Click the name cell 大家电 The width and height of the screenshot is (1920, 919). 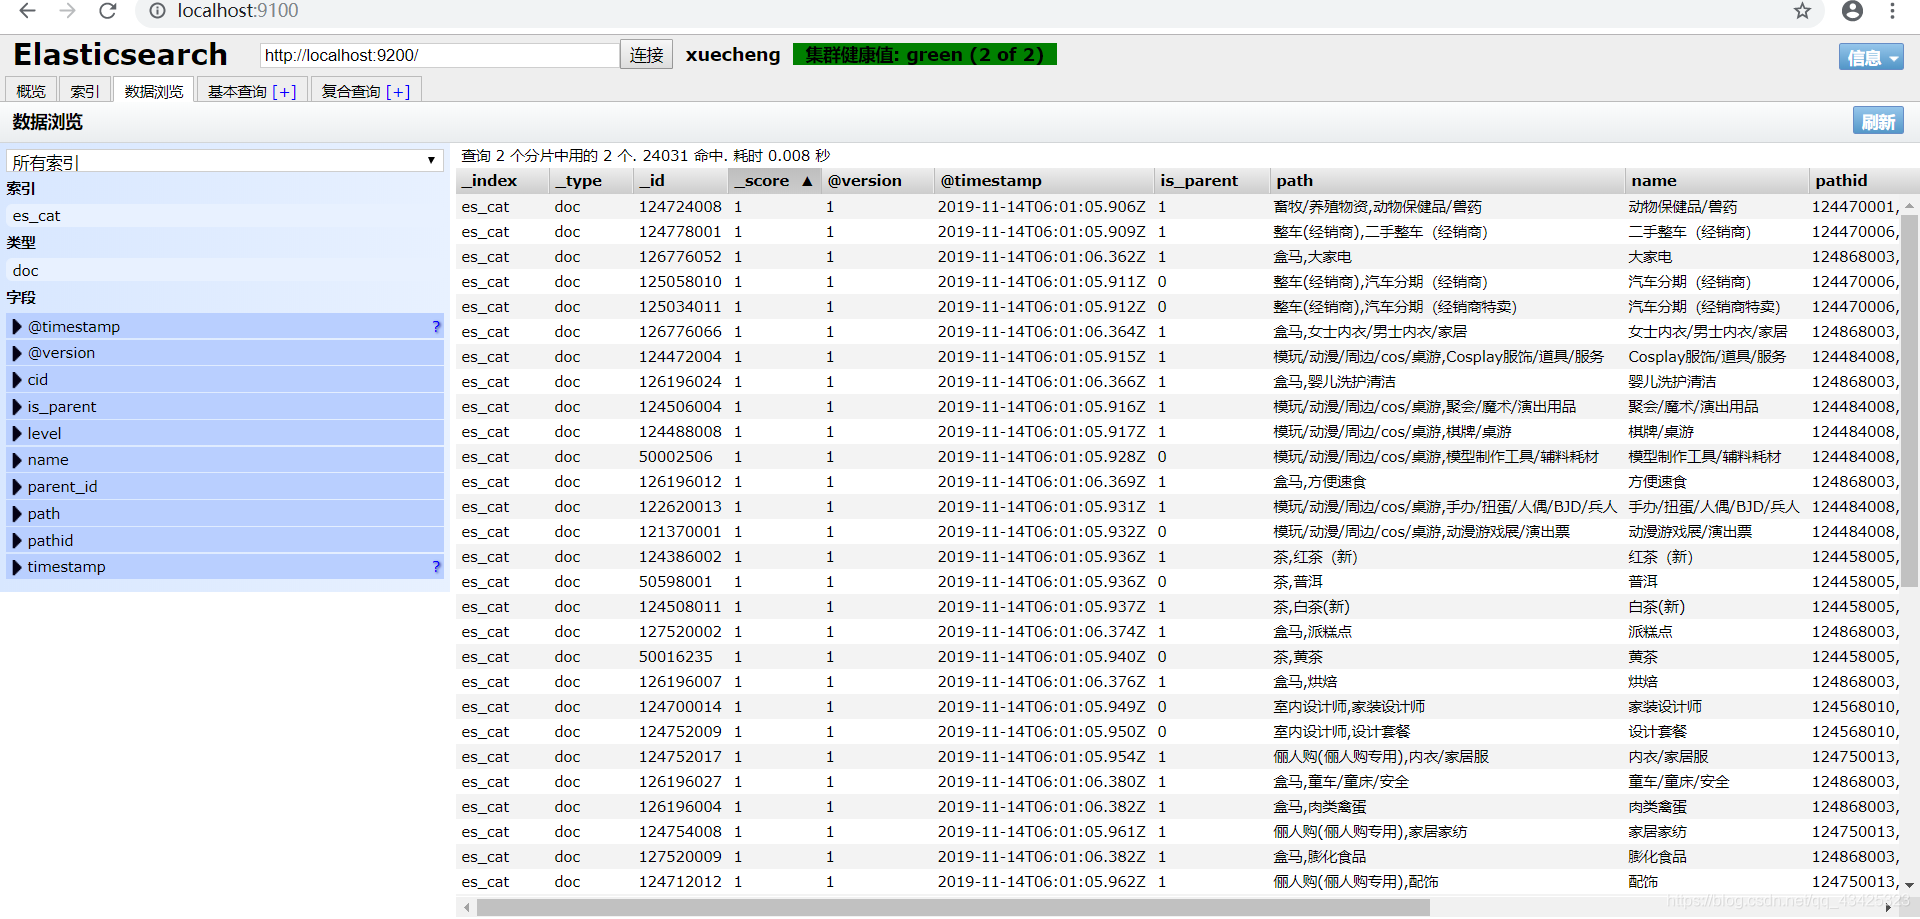(x=1650, y=257)
